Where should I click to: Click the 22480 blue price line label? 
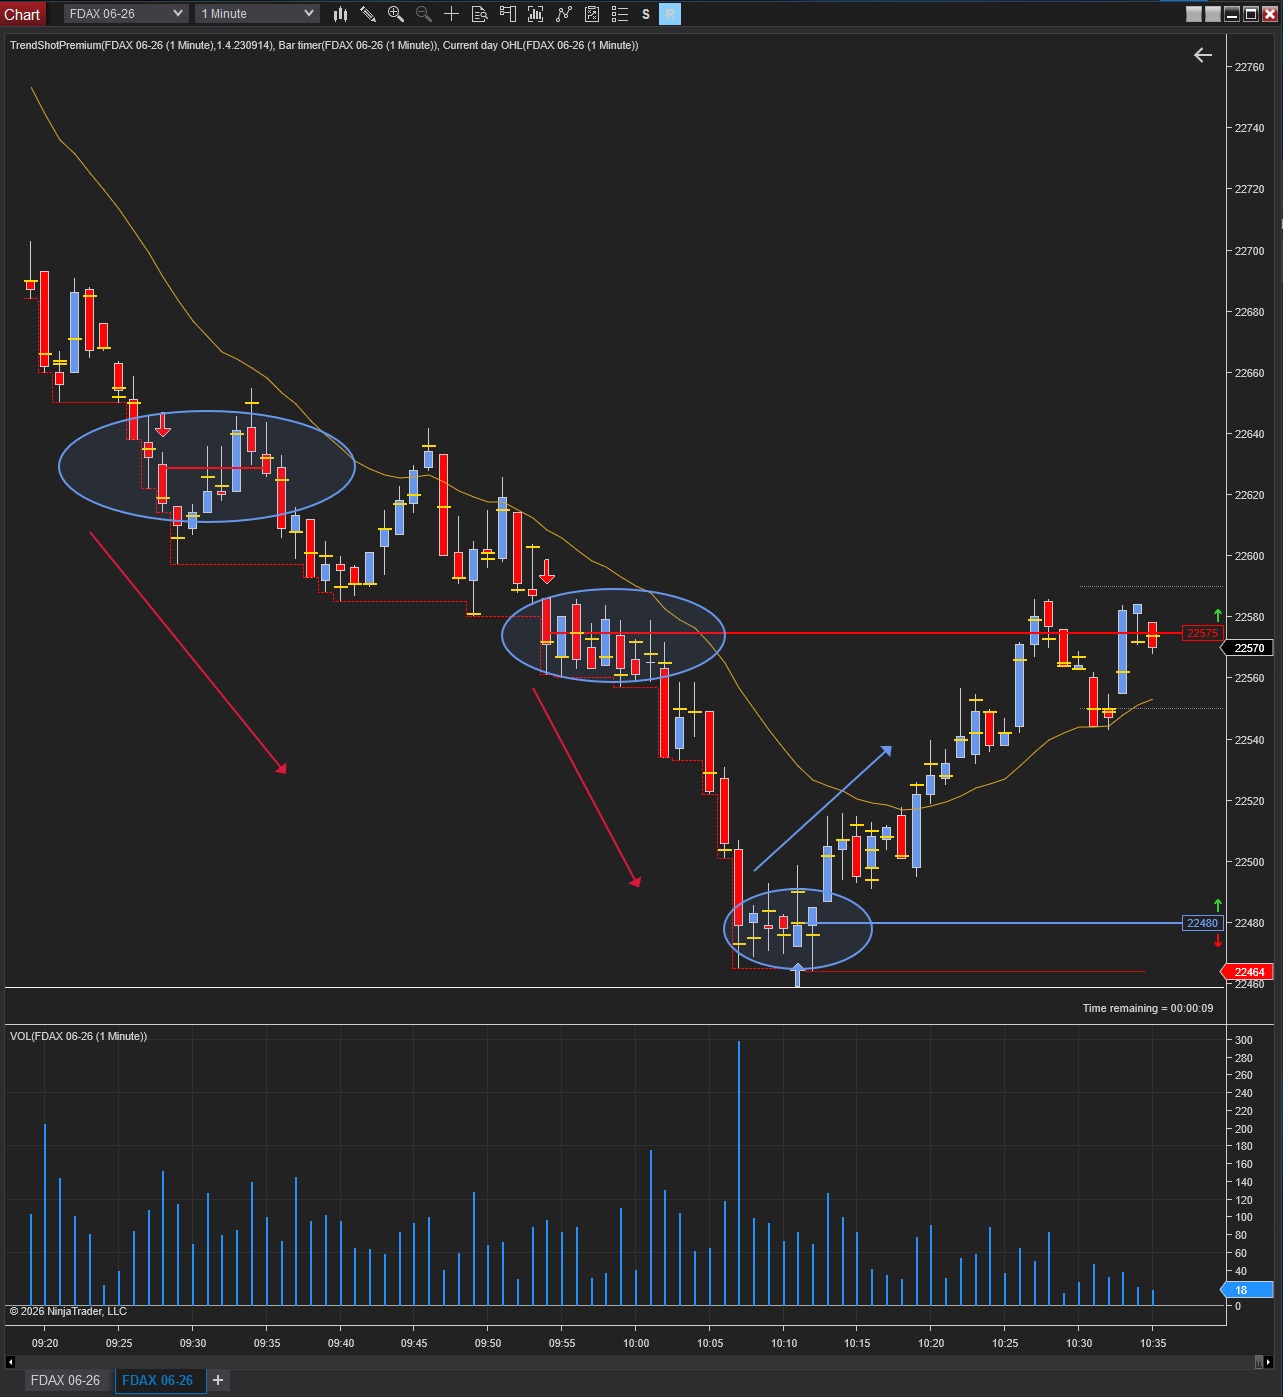pos(1202,923)
